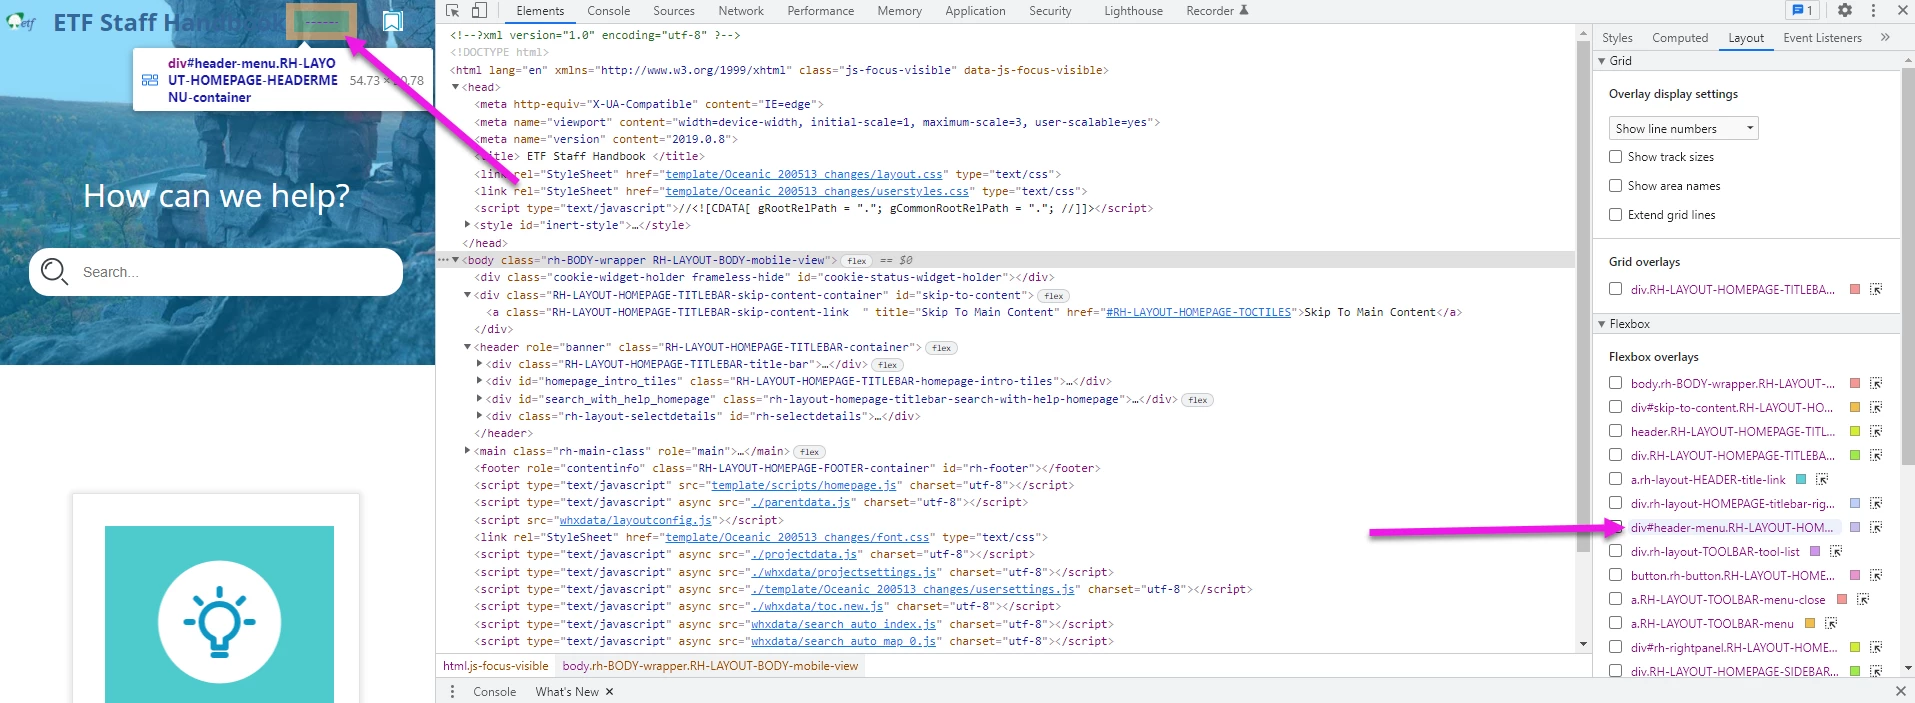The width and height of the screenshot is (1915, 703).
Task: Open the Lighthouse tab
Action: (1133, 11)
